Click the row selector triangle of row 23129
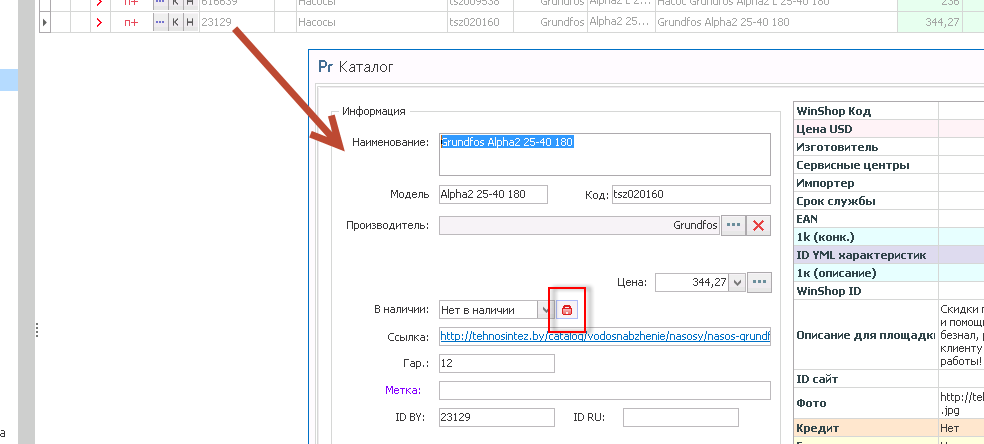 tap(45, 23)
